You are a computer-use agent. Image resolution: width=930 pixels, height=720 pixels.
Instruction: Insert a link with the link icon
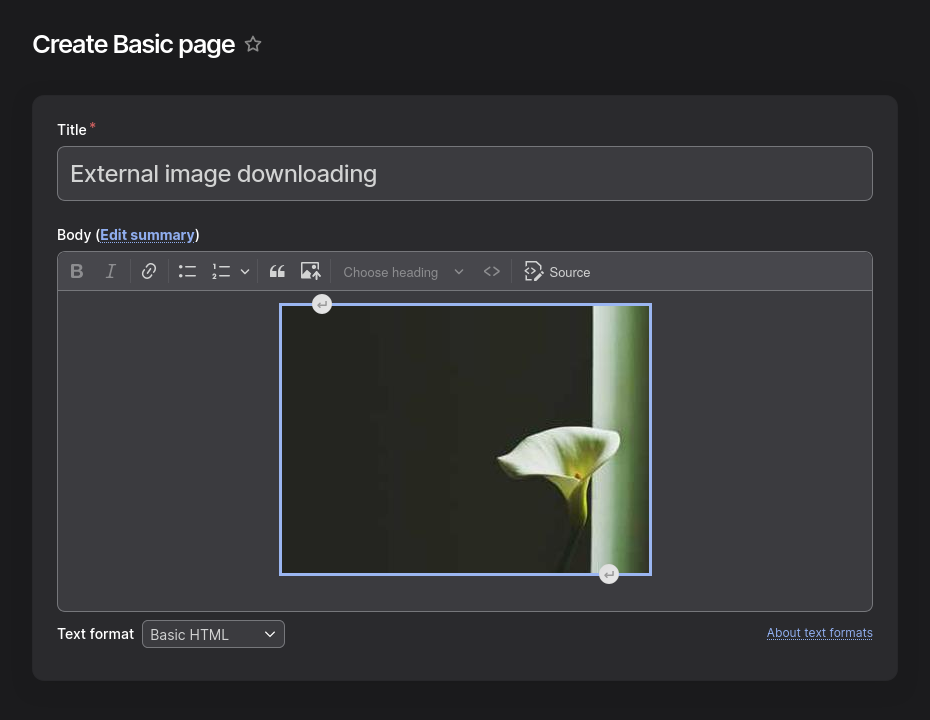[x=149, y=272]
